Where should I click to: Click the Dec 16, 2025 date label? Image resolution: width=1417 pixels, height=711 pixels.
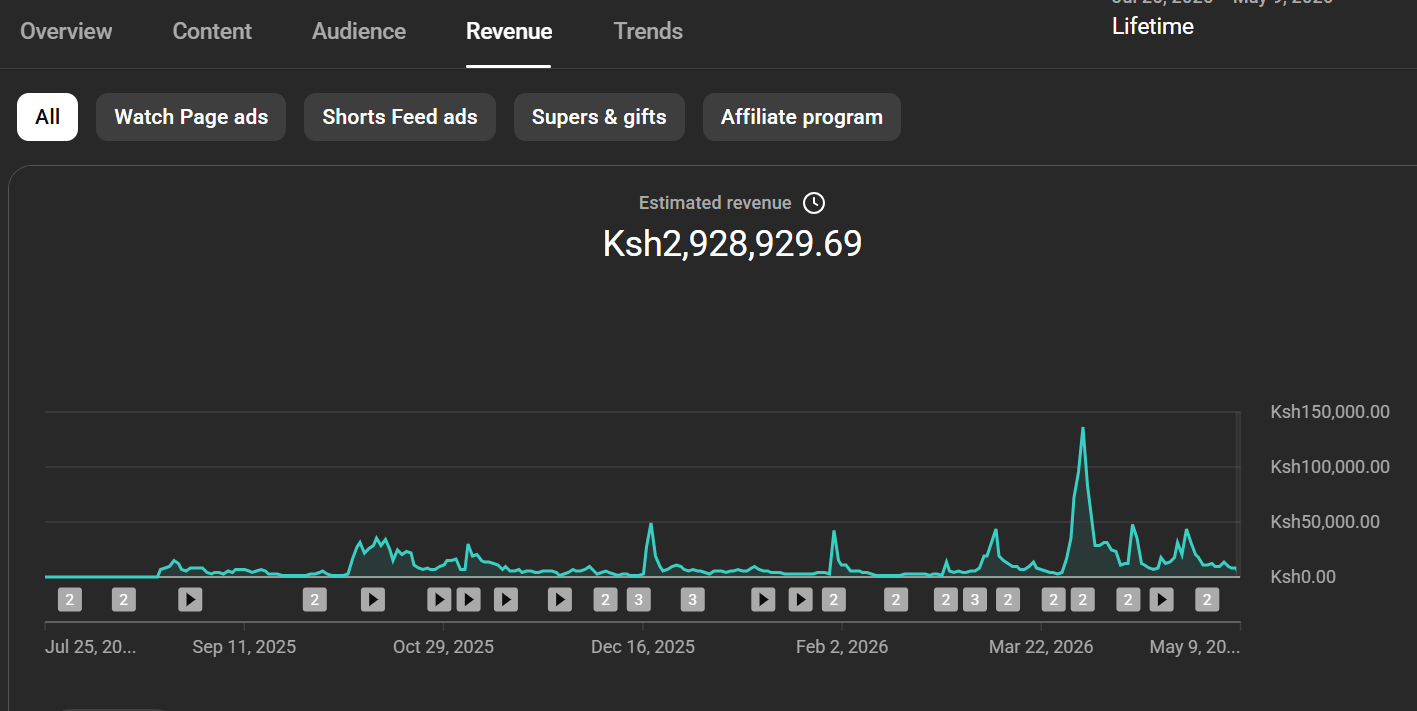coord(643,647)
